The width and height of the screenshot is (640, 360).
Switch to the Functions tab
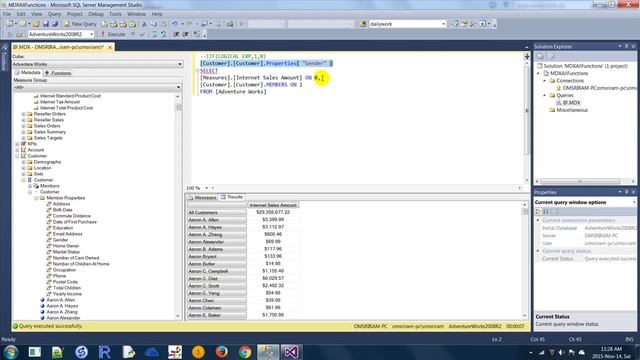[58, 73]
